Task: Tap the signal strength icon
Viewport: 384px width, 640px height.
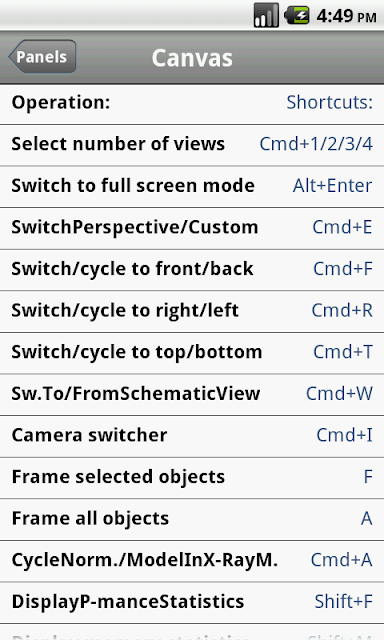Action: tap(266, 16)
